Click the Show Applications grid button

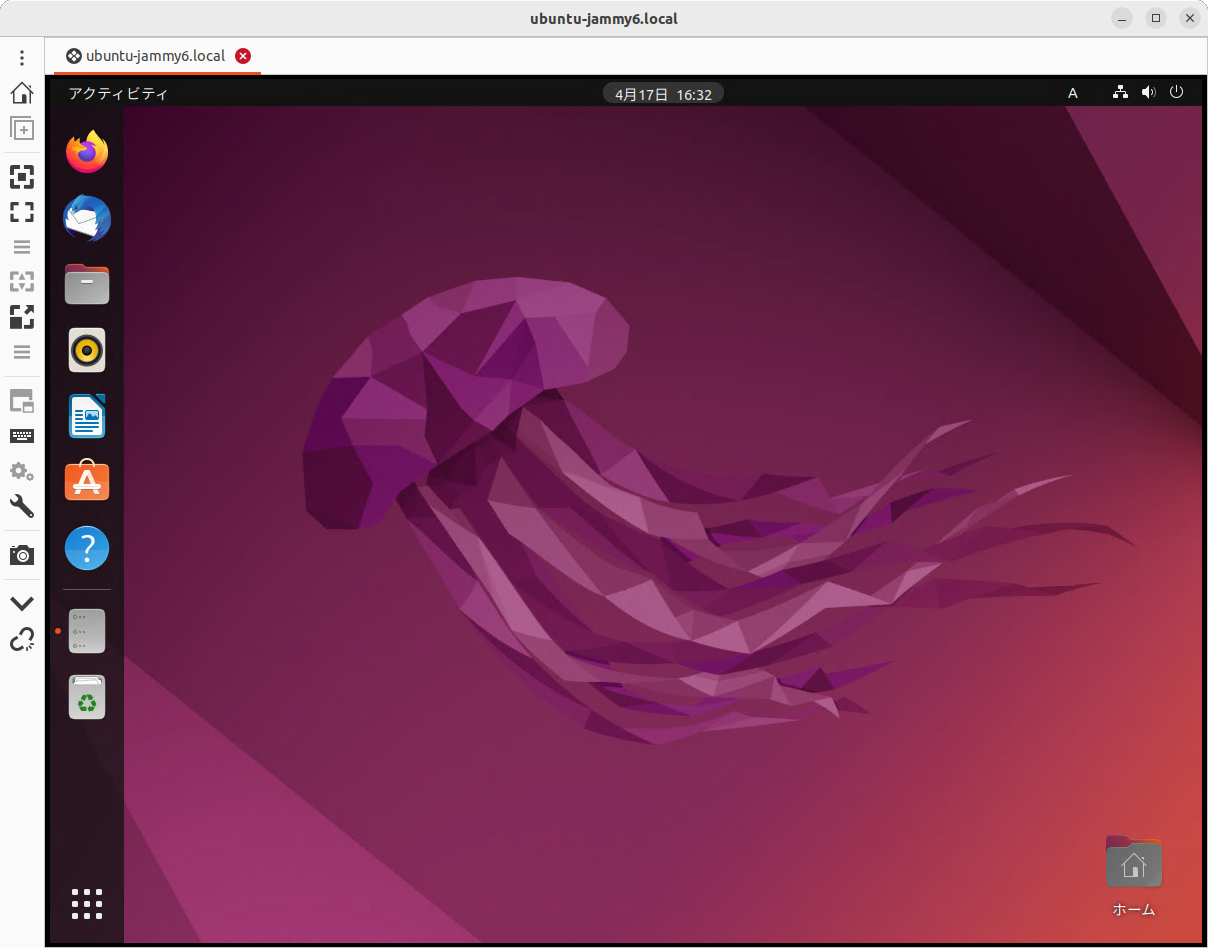tap(87, 904)
